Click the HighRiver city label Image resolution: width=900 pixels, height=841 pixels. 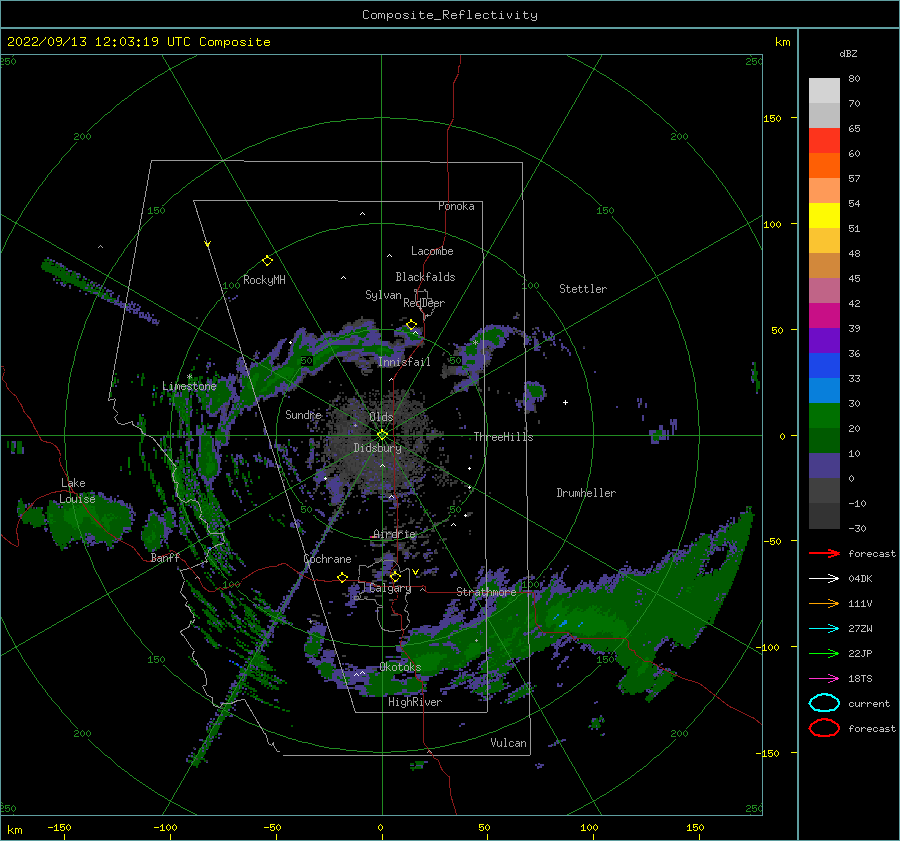[x=415, y=702]
